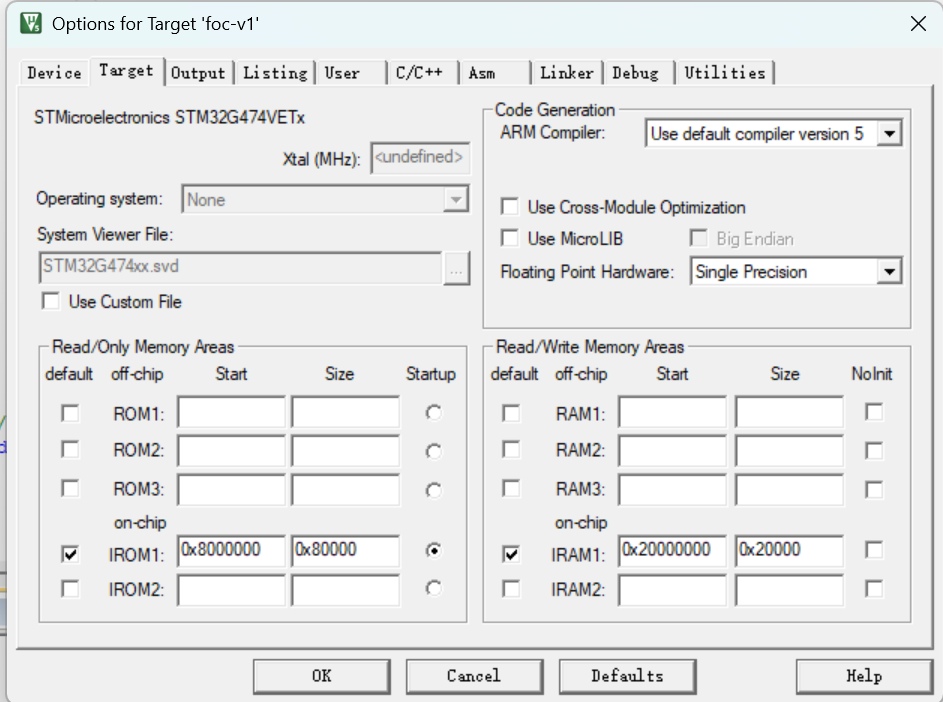
Task: Enable NoInit for IRAM1
Action: point(874,549)
